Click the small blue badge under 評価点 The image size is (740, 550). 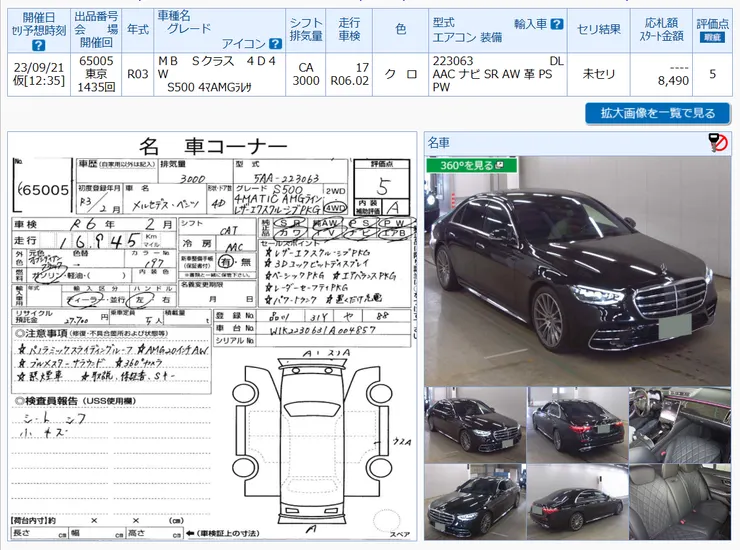pos(712,37)
